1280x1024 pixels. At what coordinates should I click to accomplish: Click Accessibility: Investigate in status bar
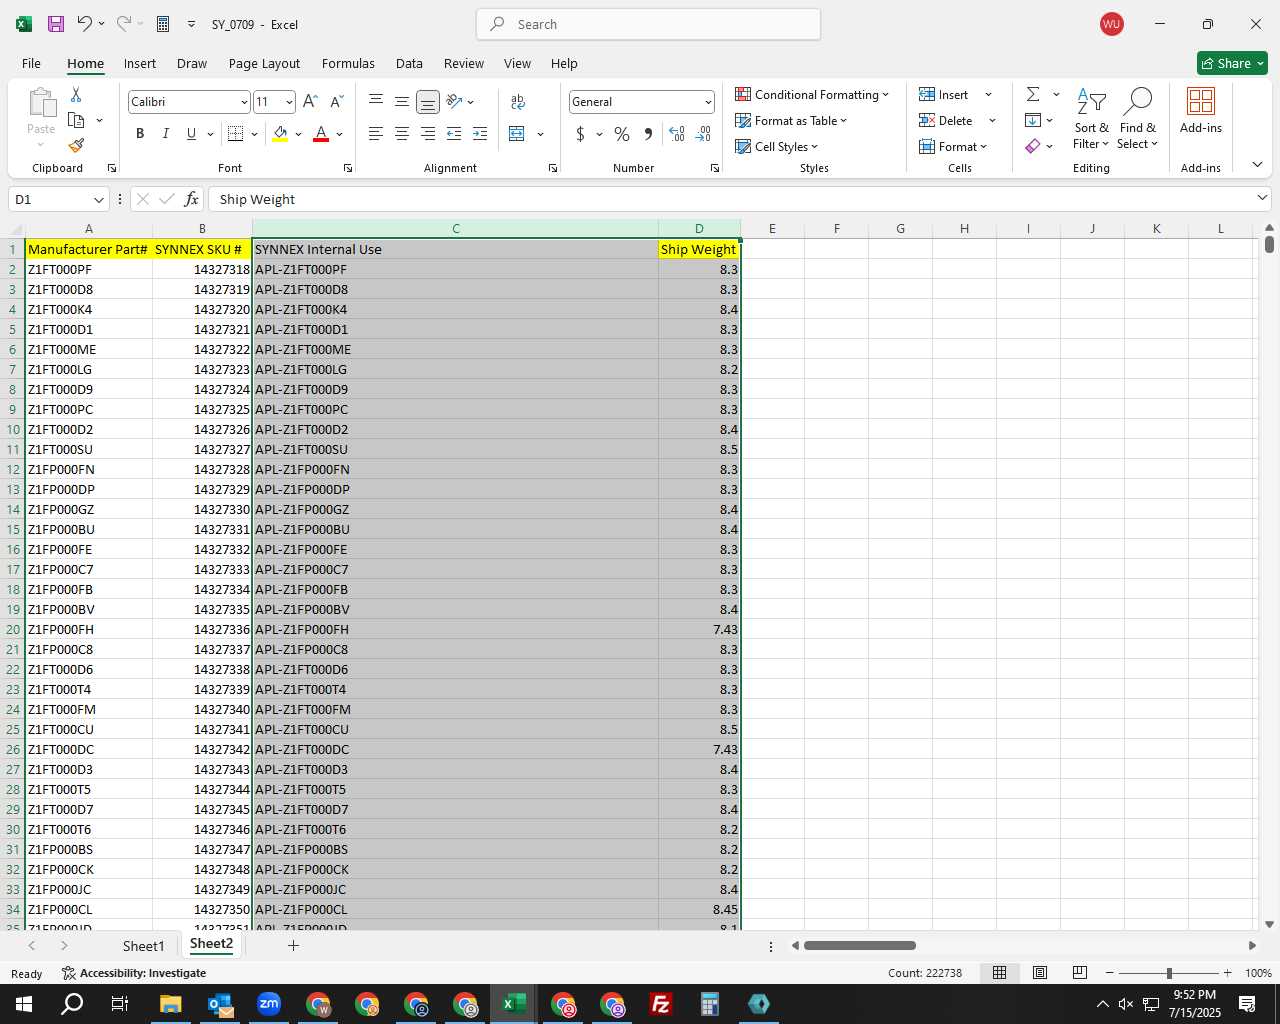click(x=134, y=973)
